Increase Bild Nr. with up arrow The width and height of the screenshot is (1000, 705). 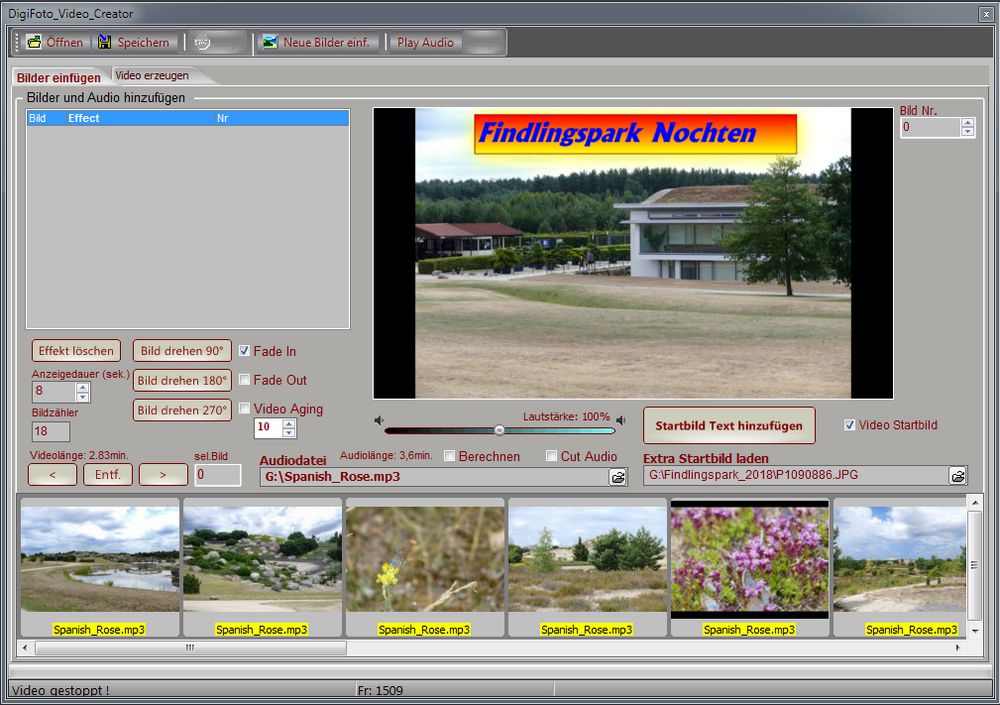tap(967, 123)
